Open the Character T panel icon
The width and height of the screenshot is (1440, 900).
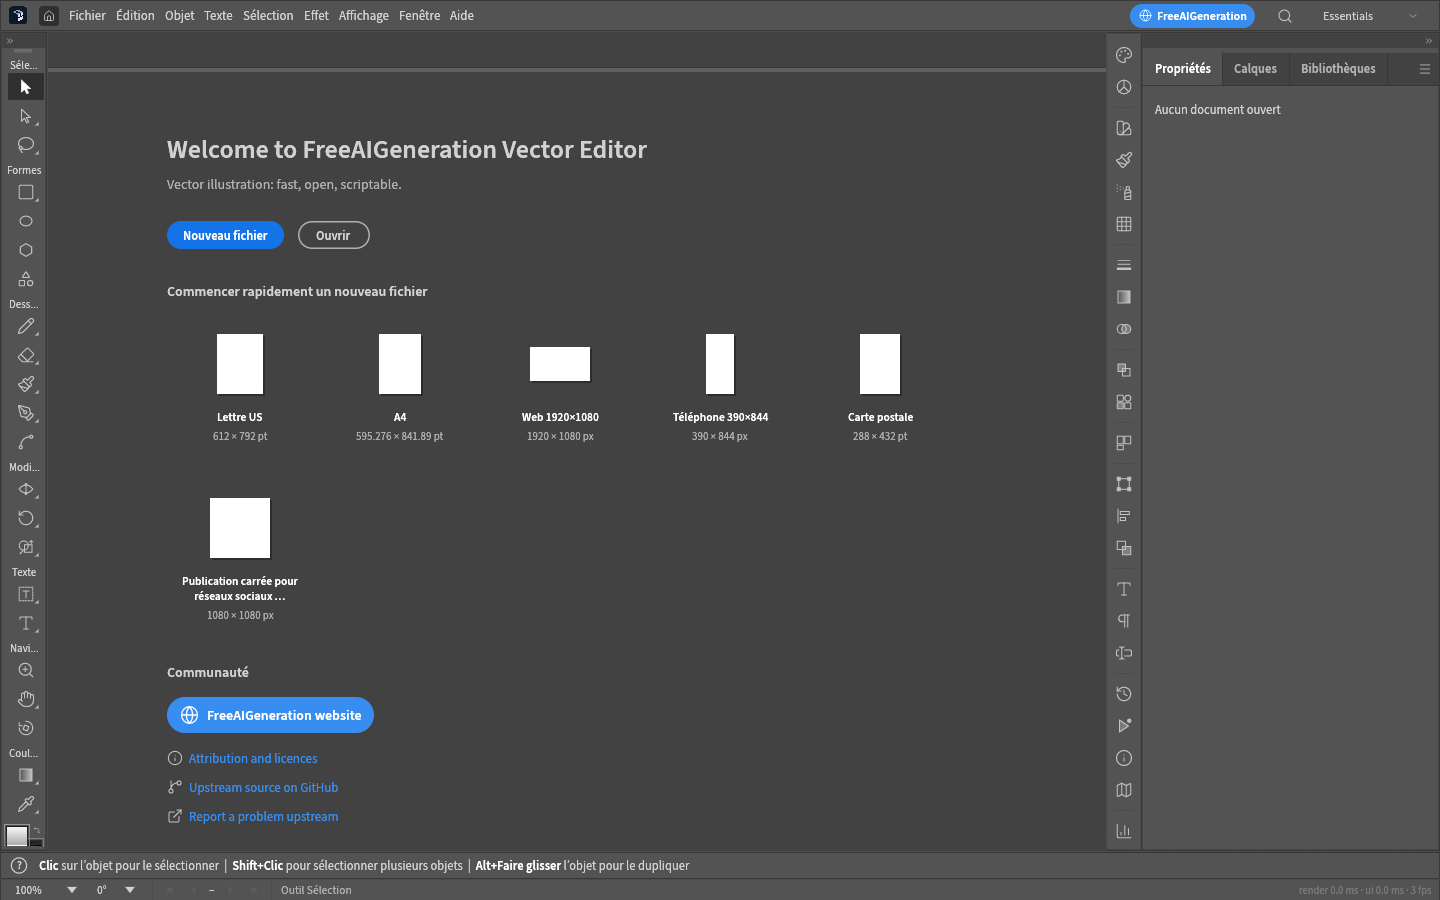[1124, 589]
